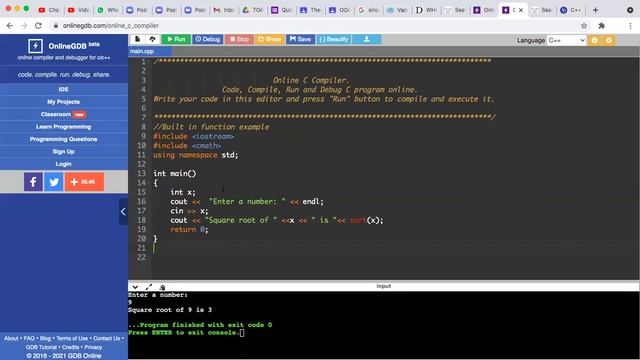Viewport: 640px width, 360px height.
Task: Run the program with the green Run button
Action: pyautogui.click(x=176, y=39)
